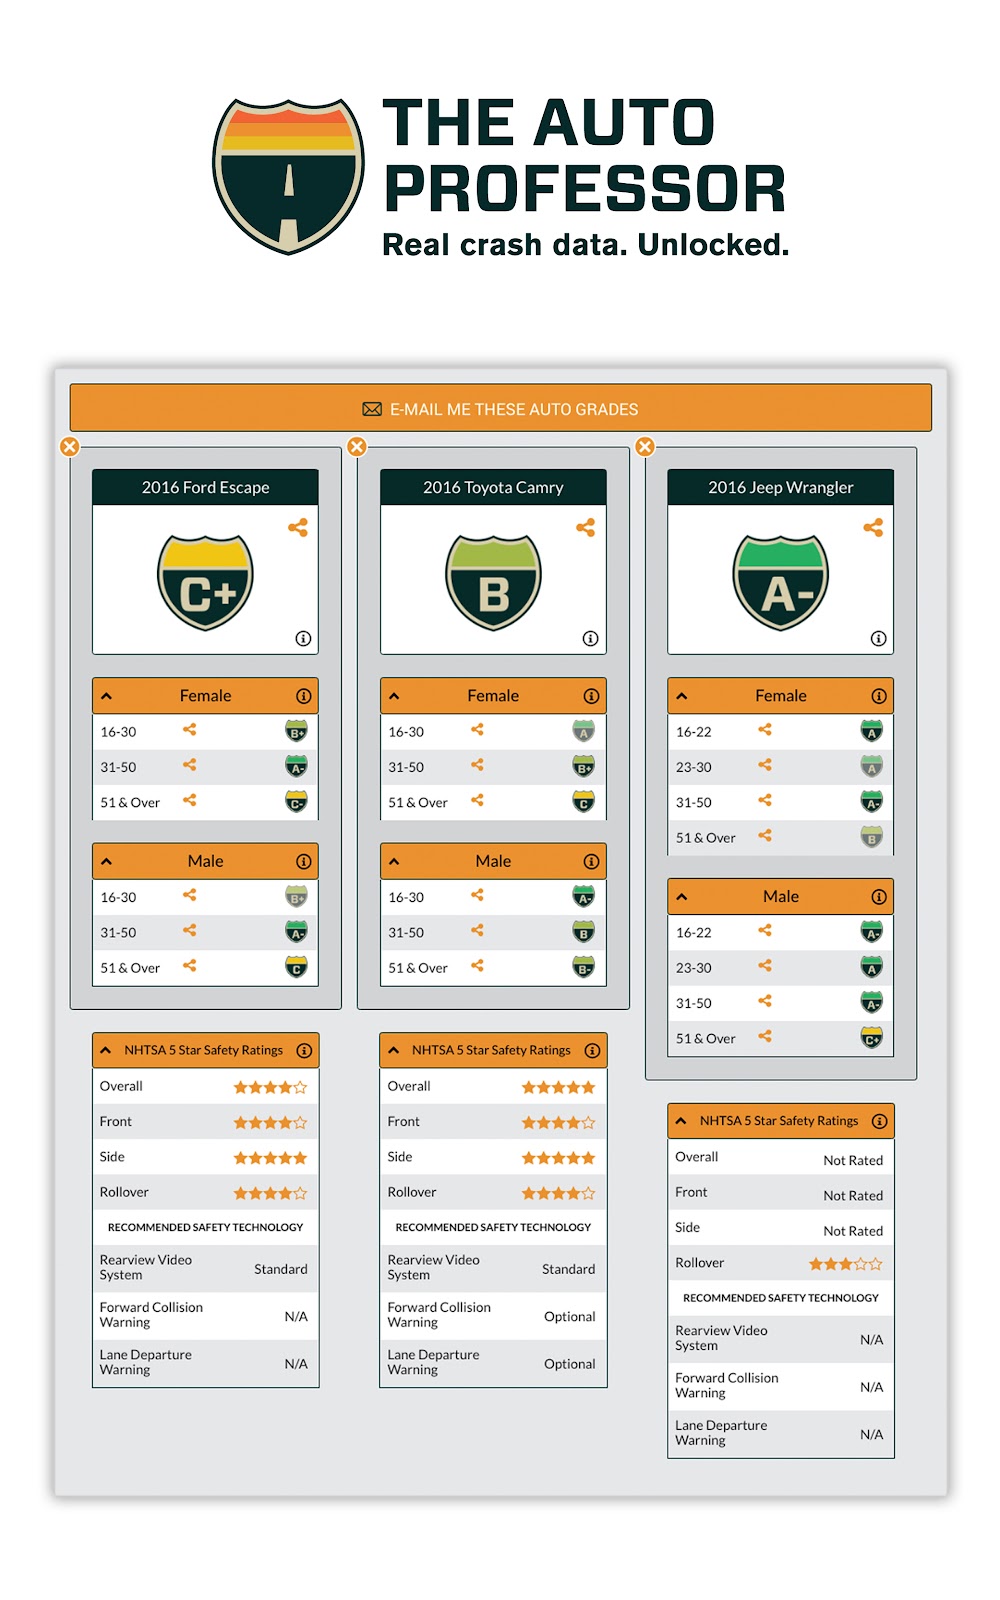The width and height of the screenshot is (1000, 1600).
Task: Click the Ford Escape C+ grade badge
Action: coord(205,582)
